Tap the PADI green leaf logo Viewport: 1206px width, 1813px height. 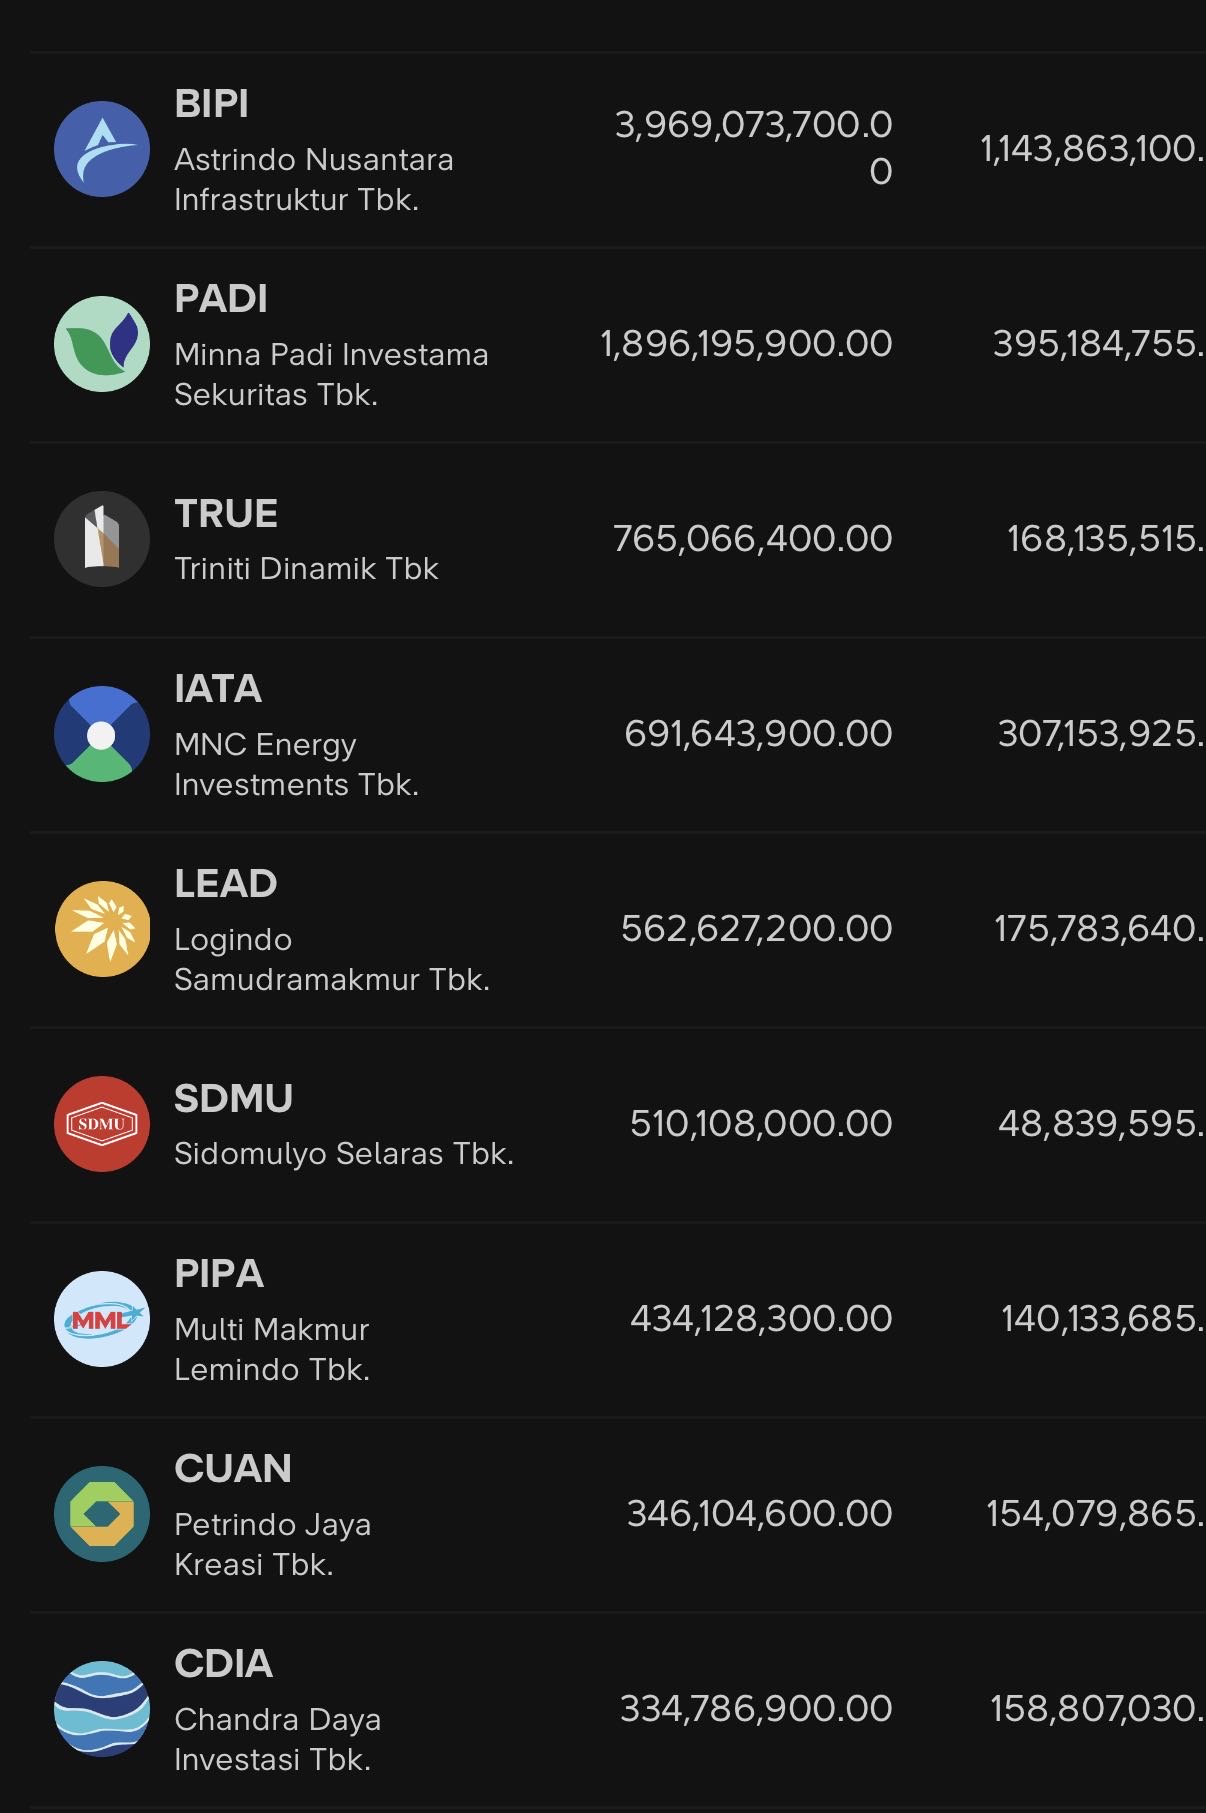[102, 344]
